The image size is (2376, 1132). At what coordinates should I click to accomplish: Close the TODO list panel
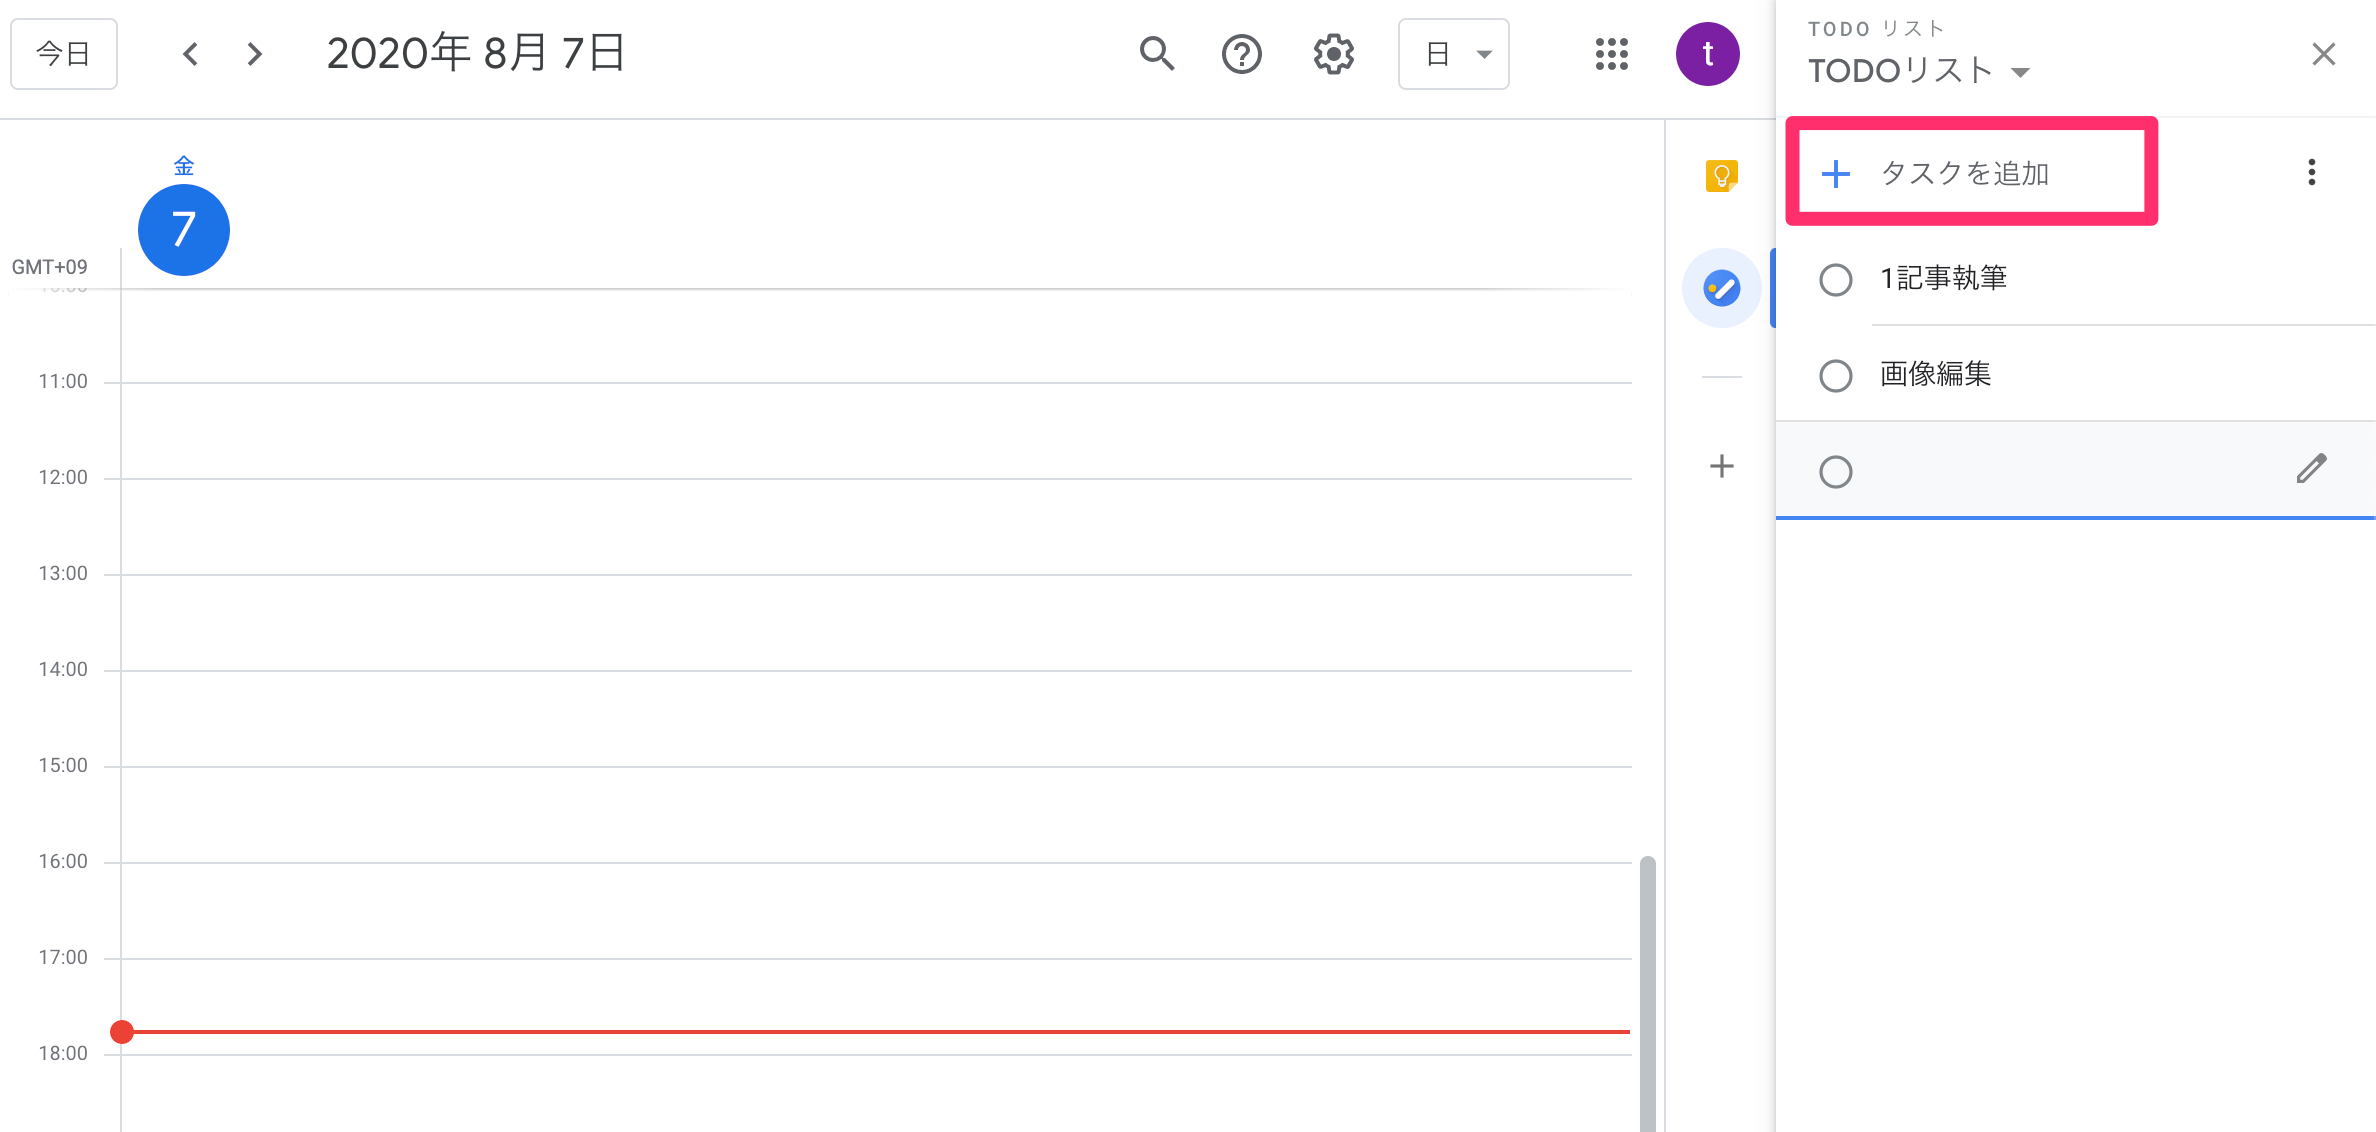pyautogui.click(x=2324, y=54)
